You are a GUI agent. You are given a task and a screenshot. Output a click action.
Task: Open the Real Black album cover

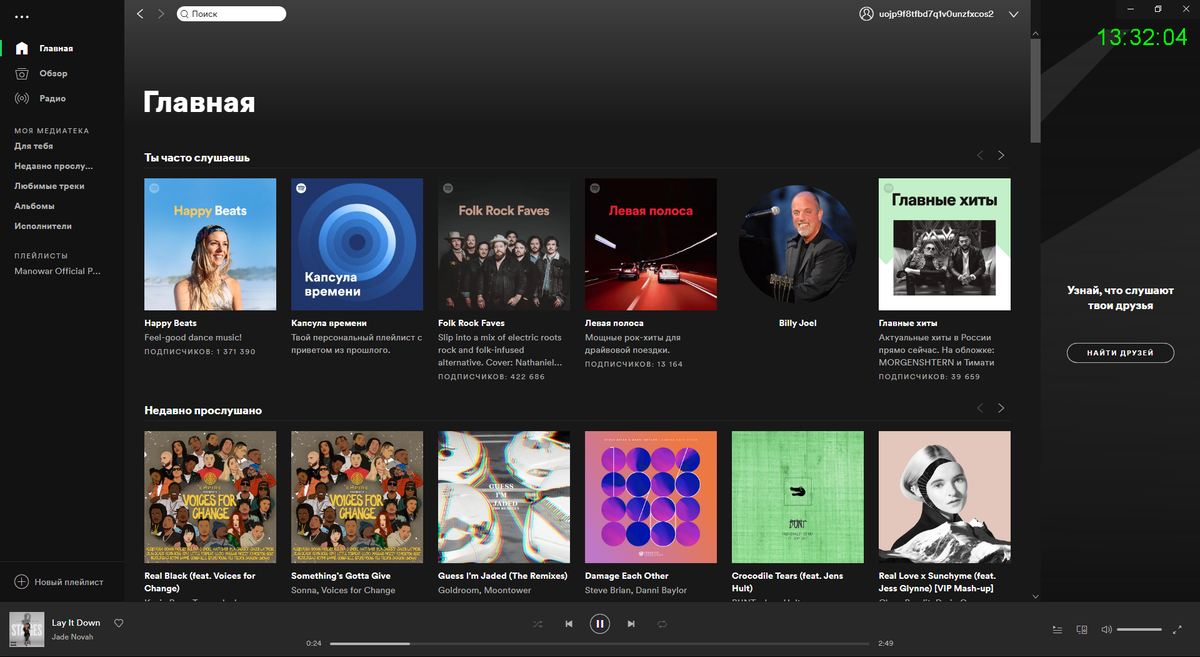pyautogui.click(x=210, y=497)
